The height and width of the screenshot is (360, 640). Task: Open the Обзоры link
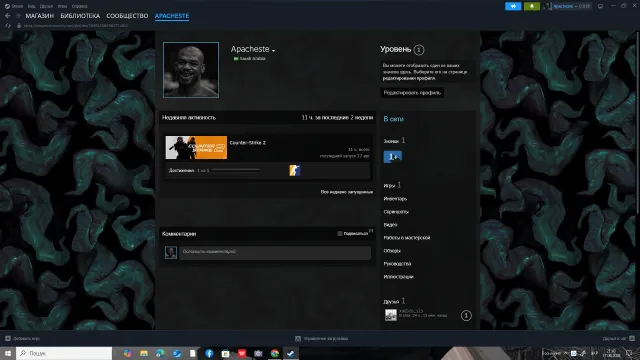392,251
